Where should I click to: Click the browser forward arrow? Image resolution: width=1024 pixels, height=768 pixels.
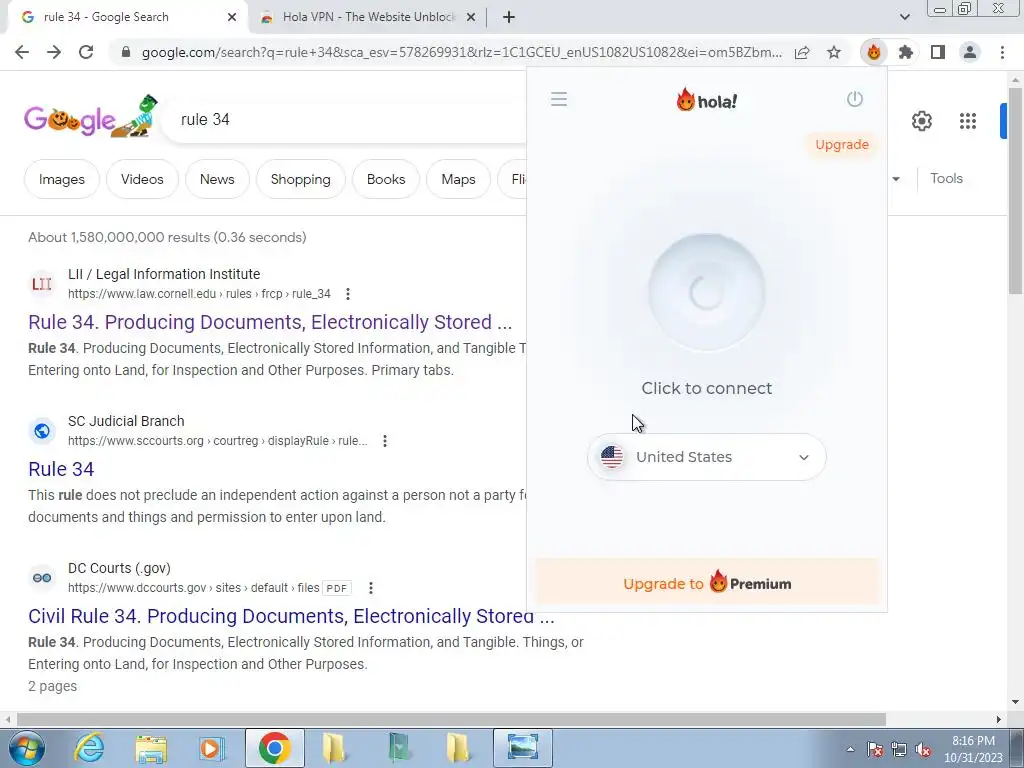54,52
